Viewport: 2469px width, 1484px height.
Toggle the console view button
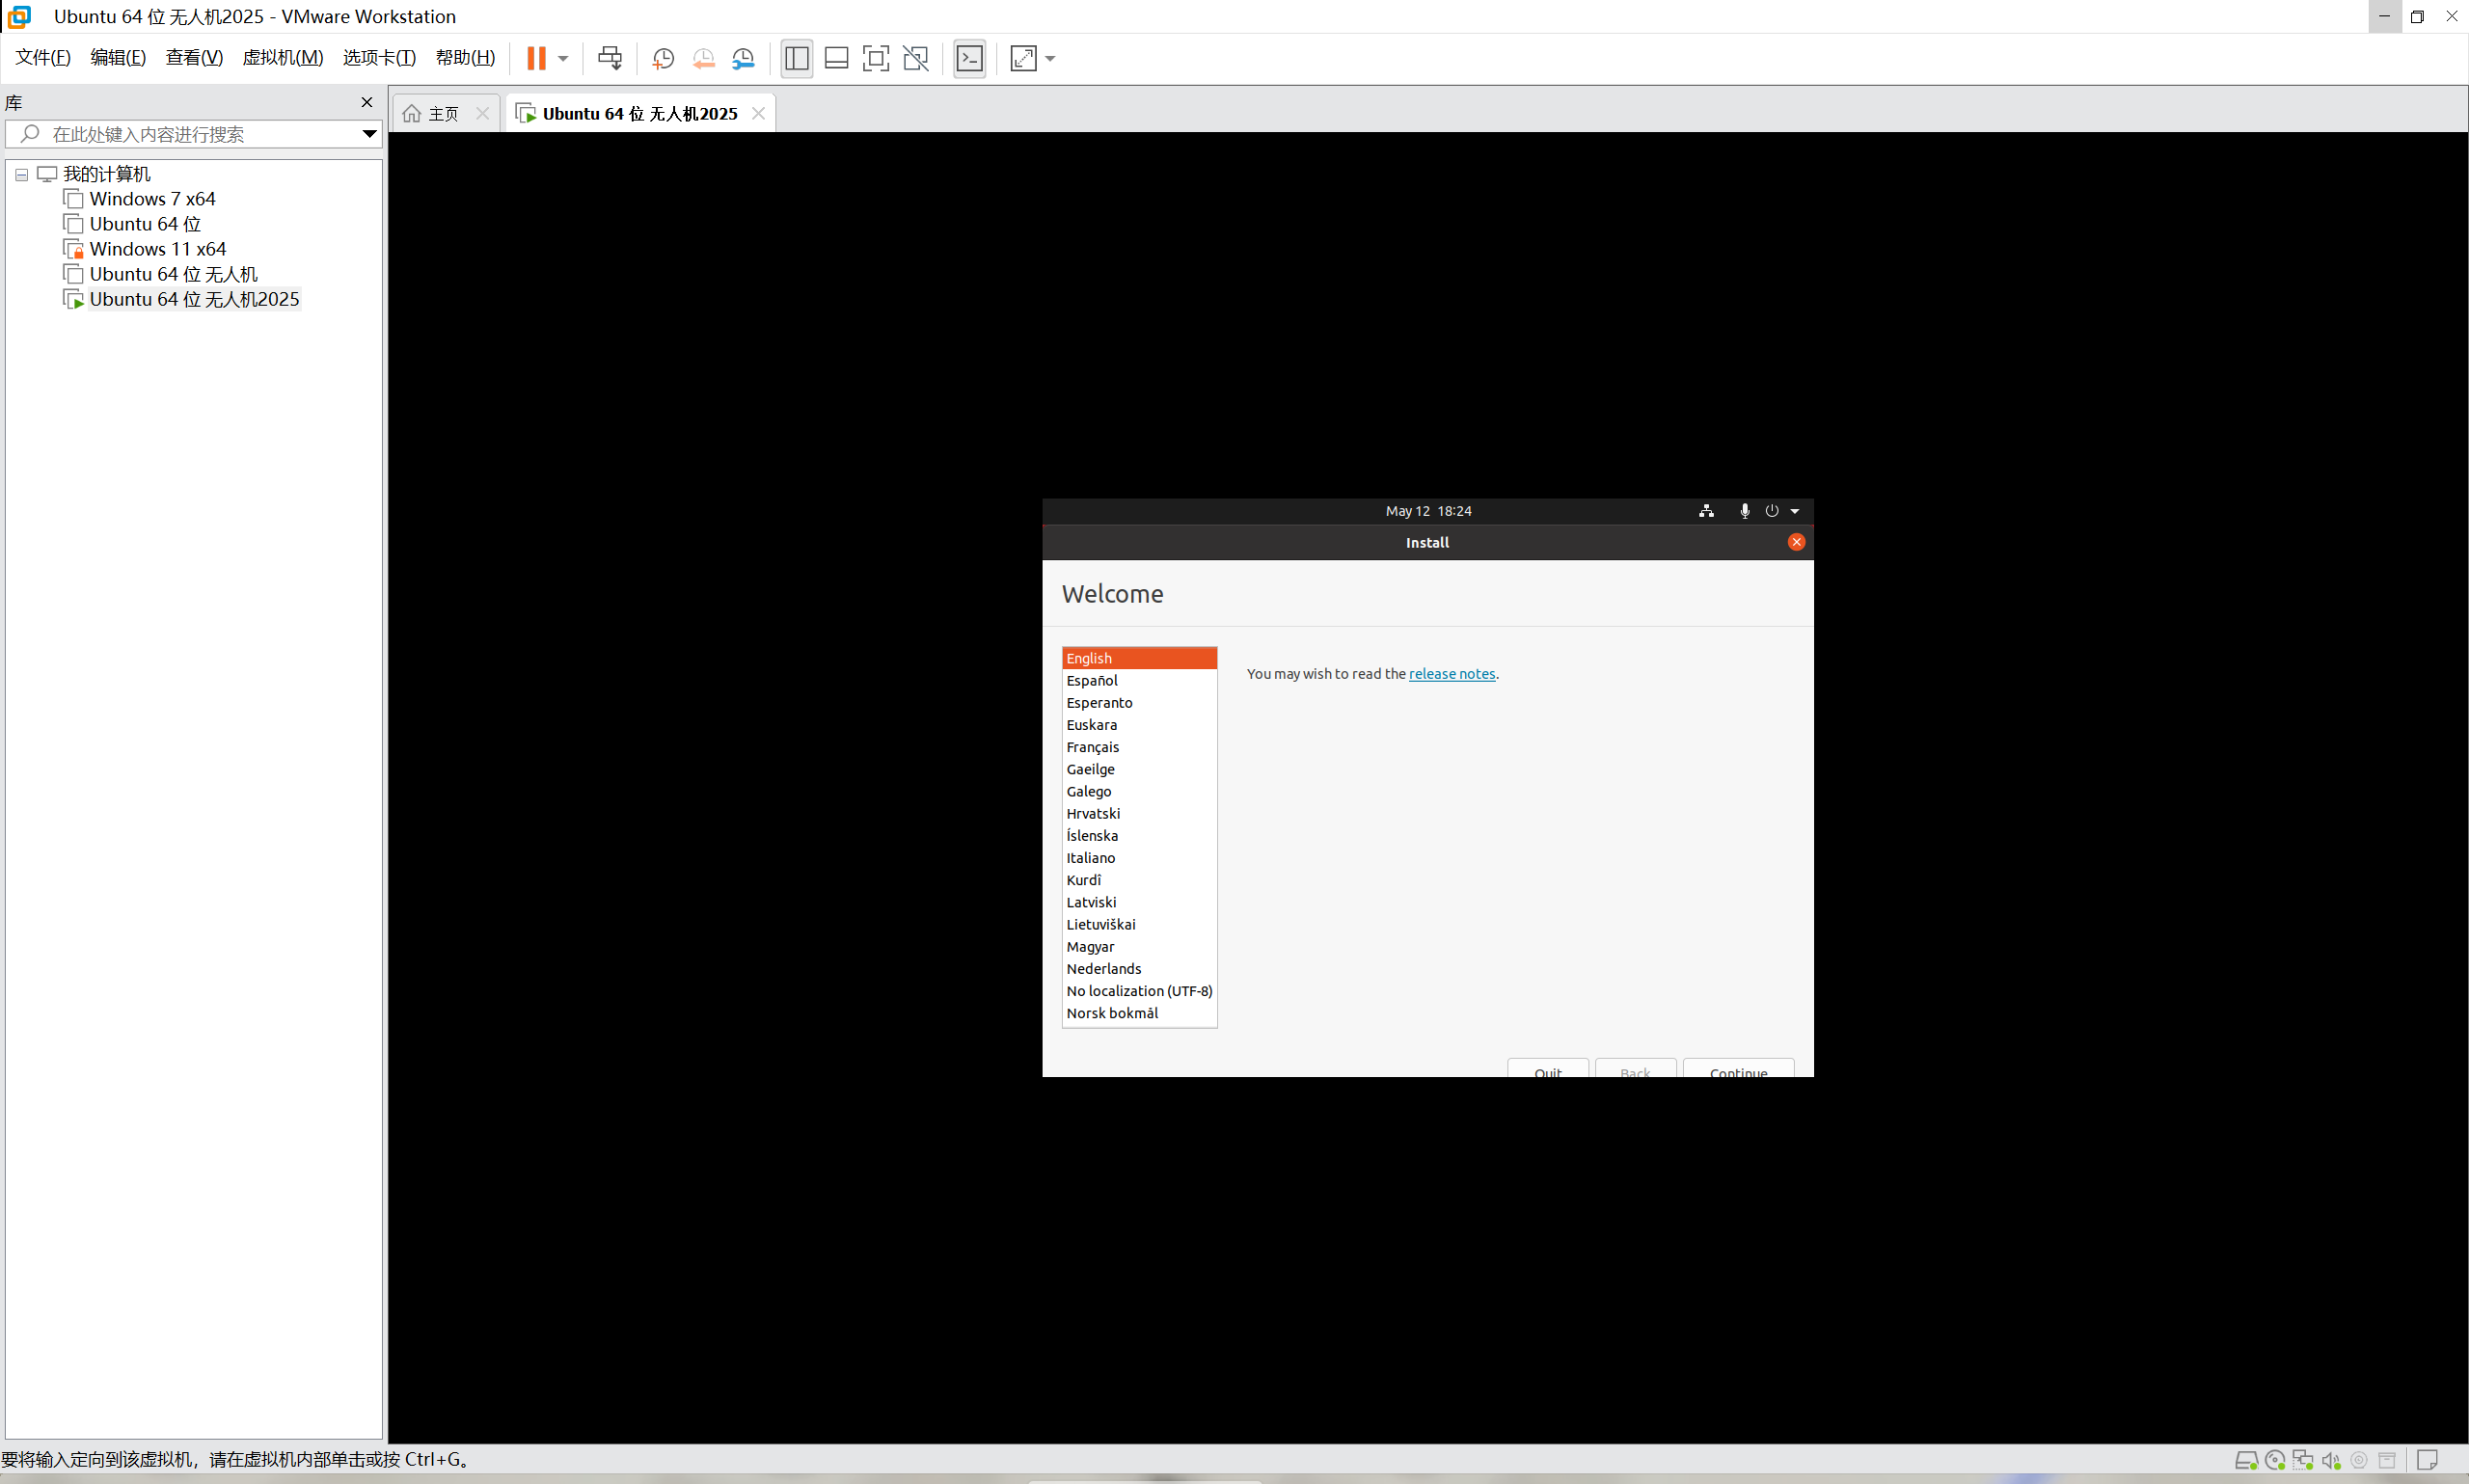970,58
